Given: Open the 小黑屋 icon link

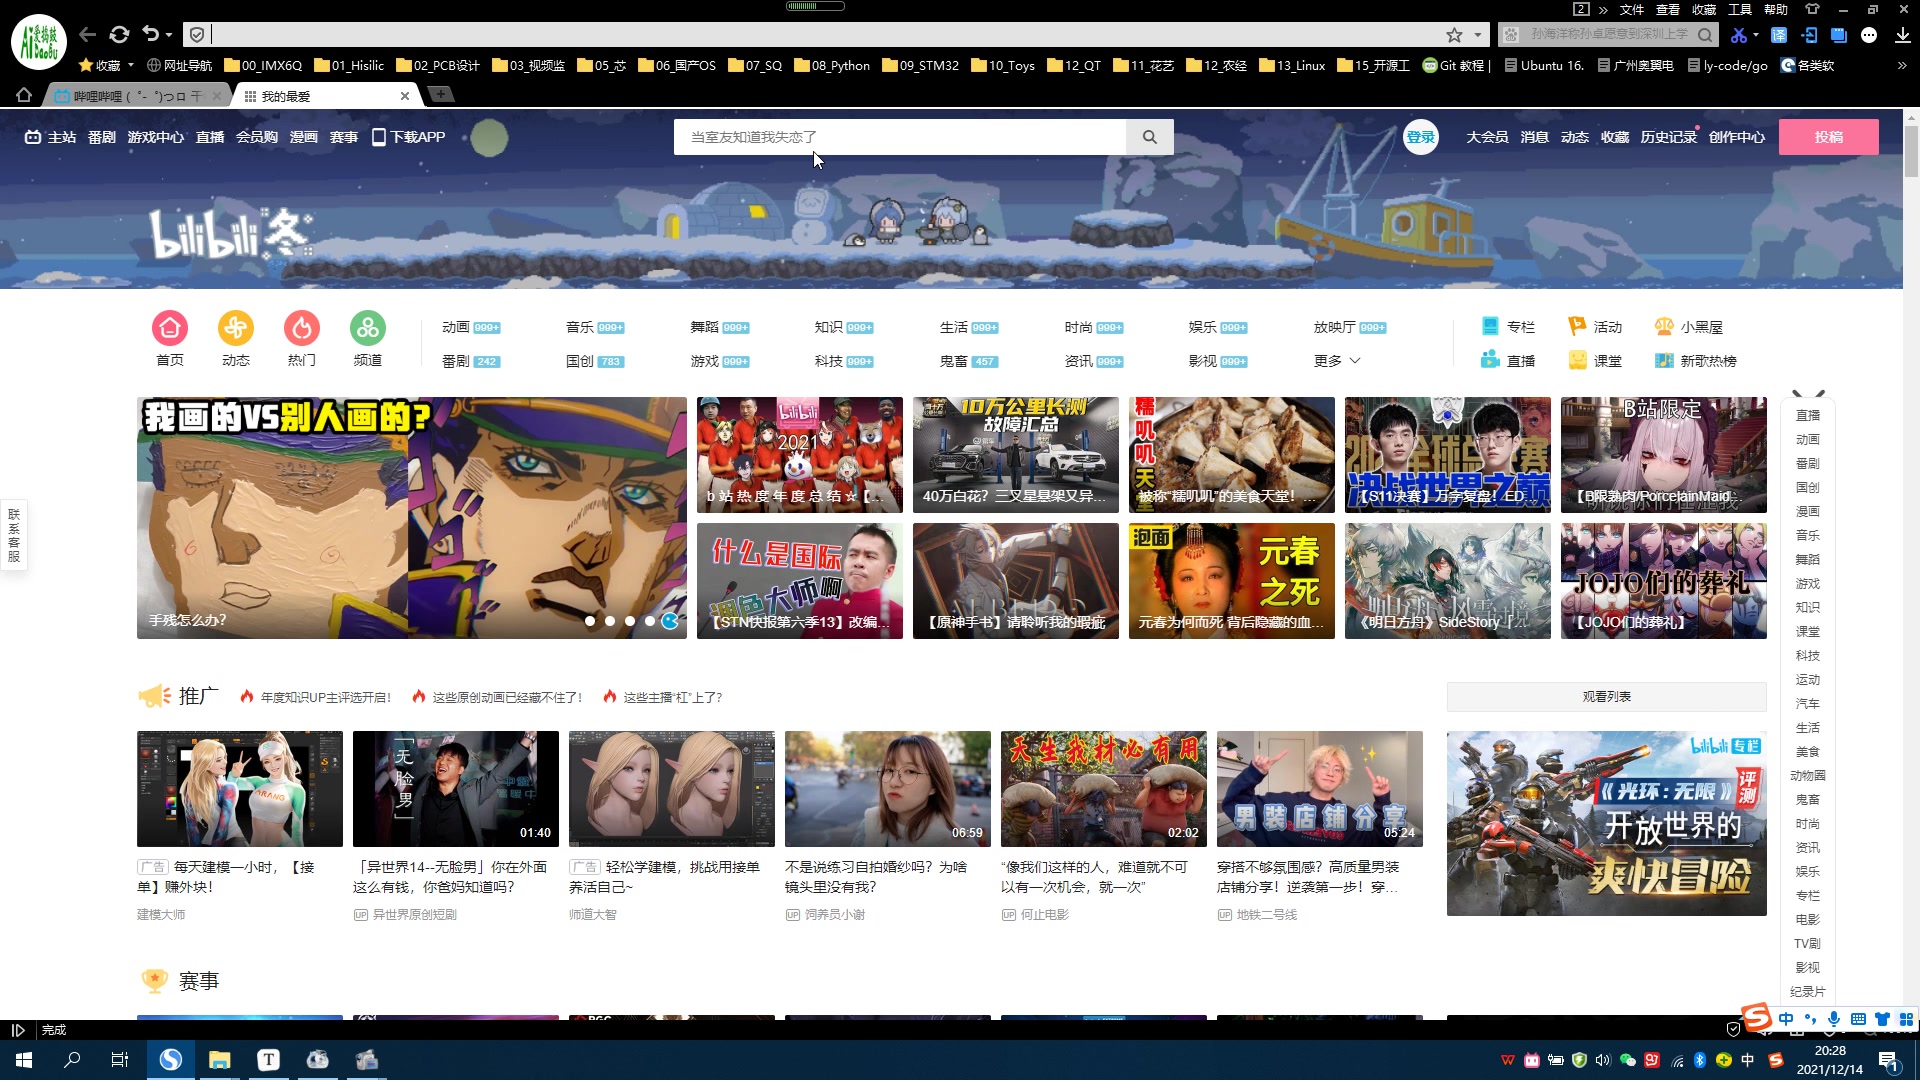Looking at the screenshot, I should click(x=1688, y=327).
